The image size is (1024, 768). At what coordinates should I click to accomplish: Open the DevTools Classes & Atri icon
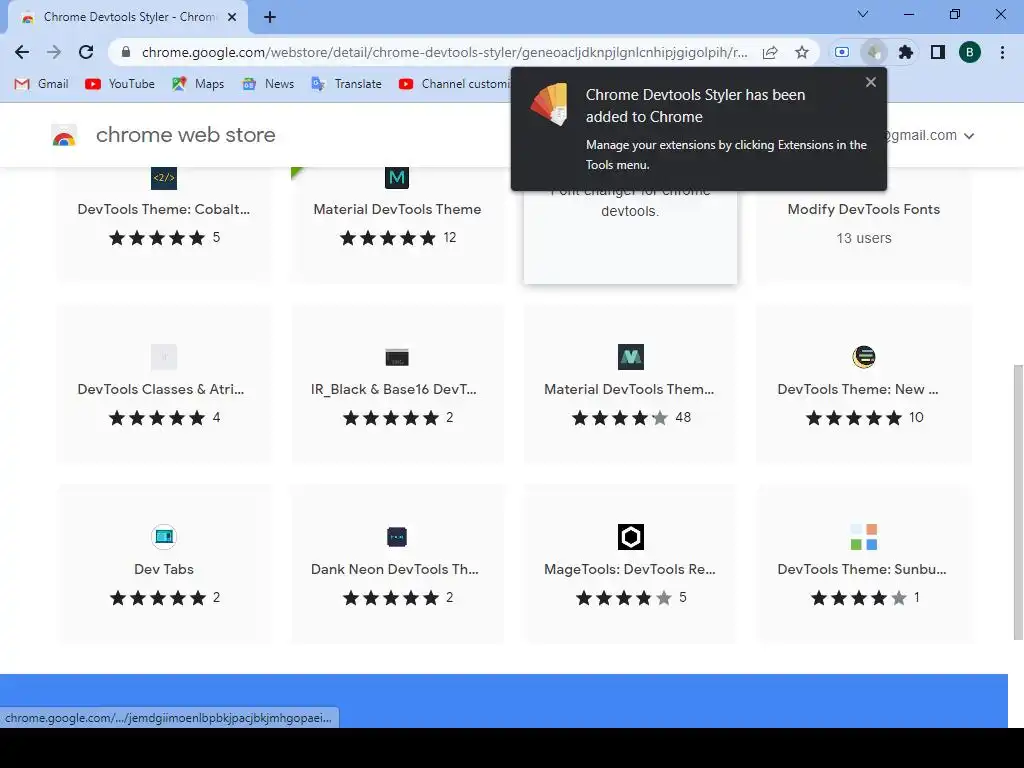pos(164,357)
